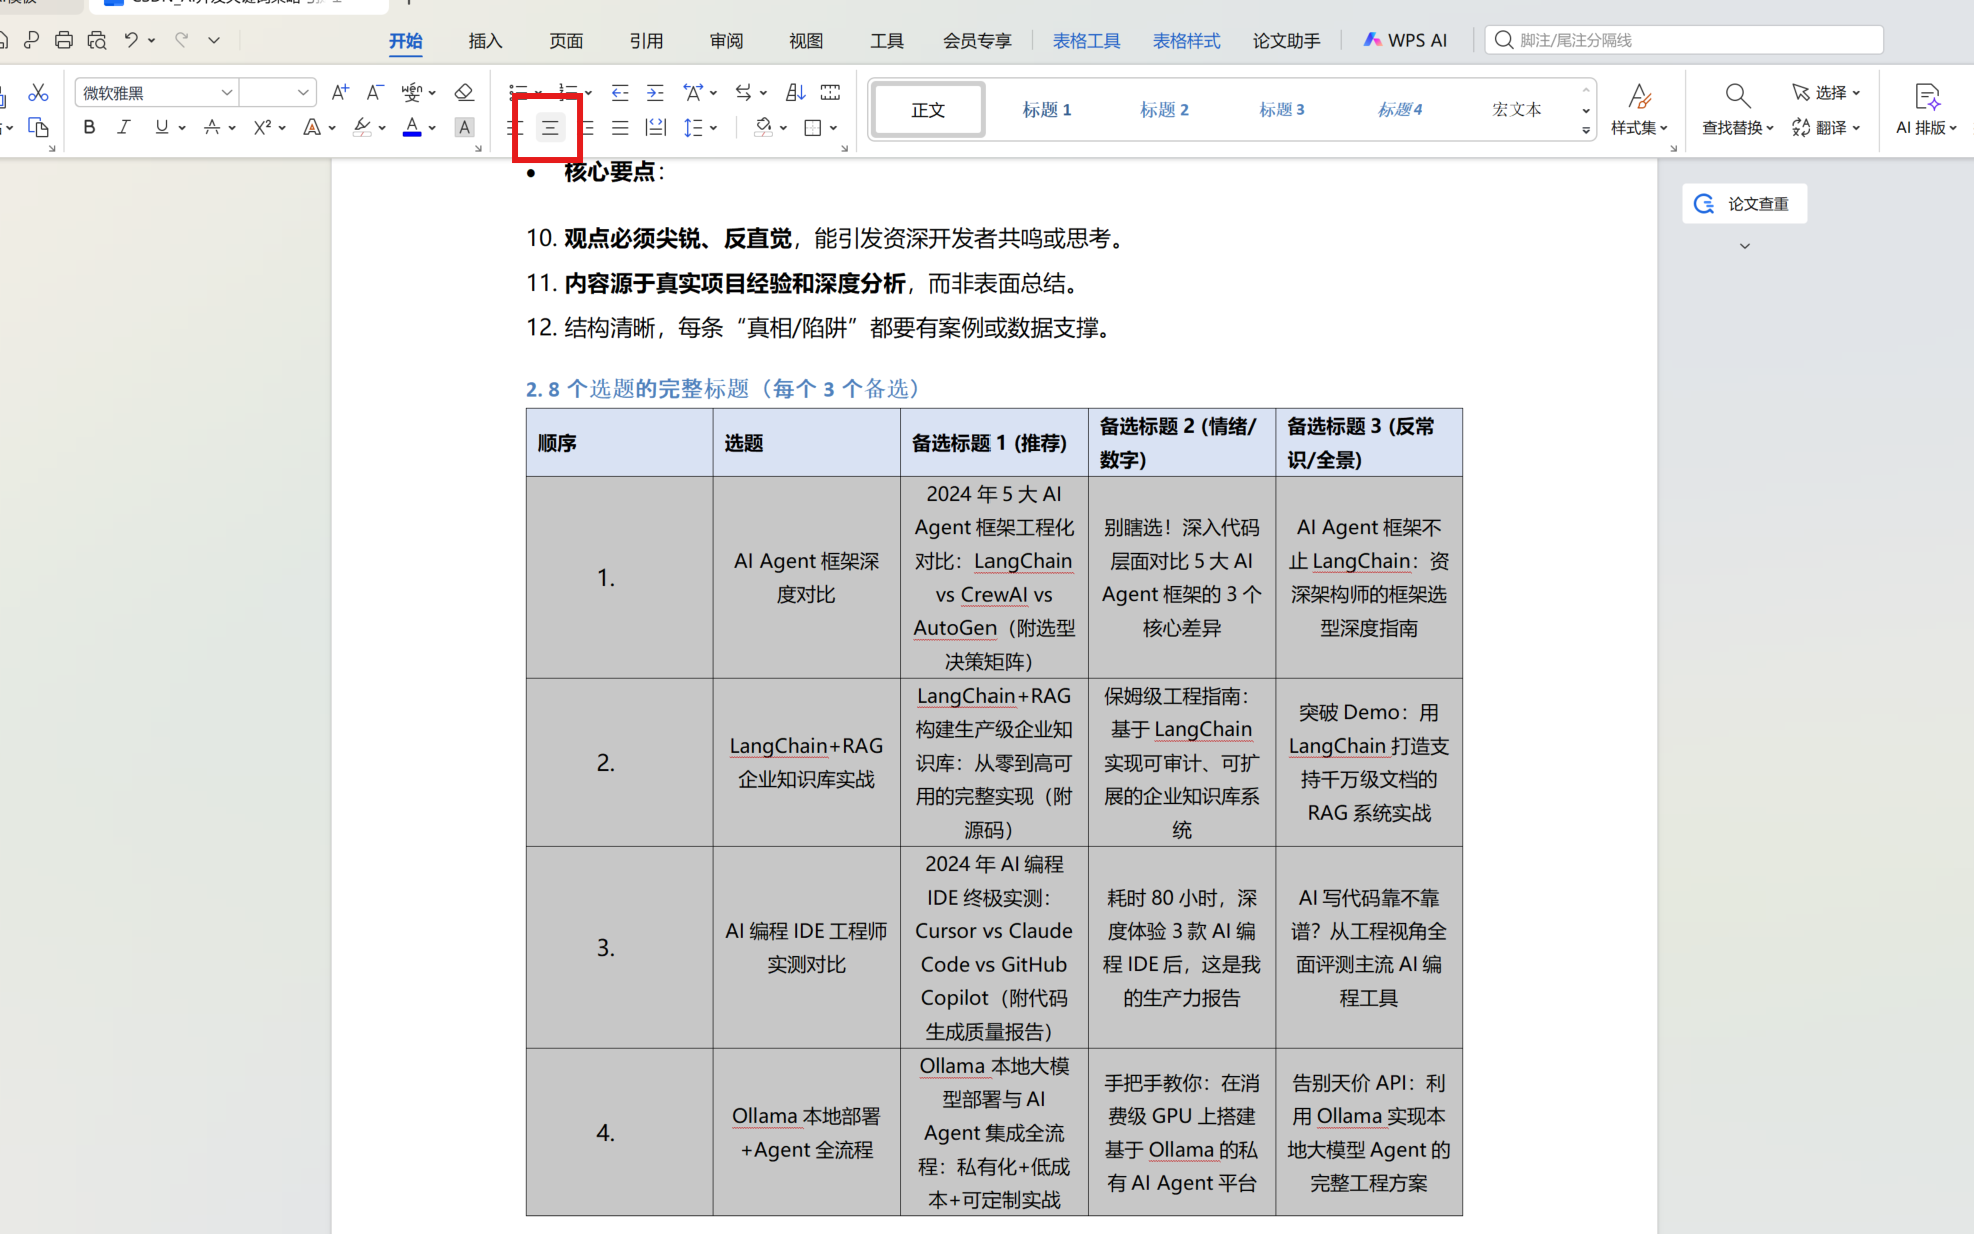This screenshot has width=1974, height=1234.
Task: Click the 翻译 button
Action: tap(1826, 127)
